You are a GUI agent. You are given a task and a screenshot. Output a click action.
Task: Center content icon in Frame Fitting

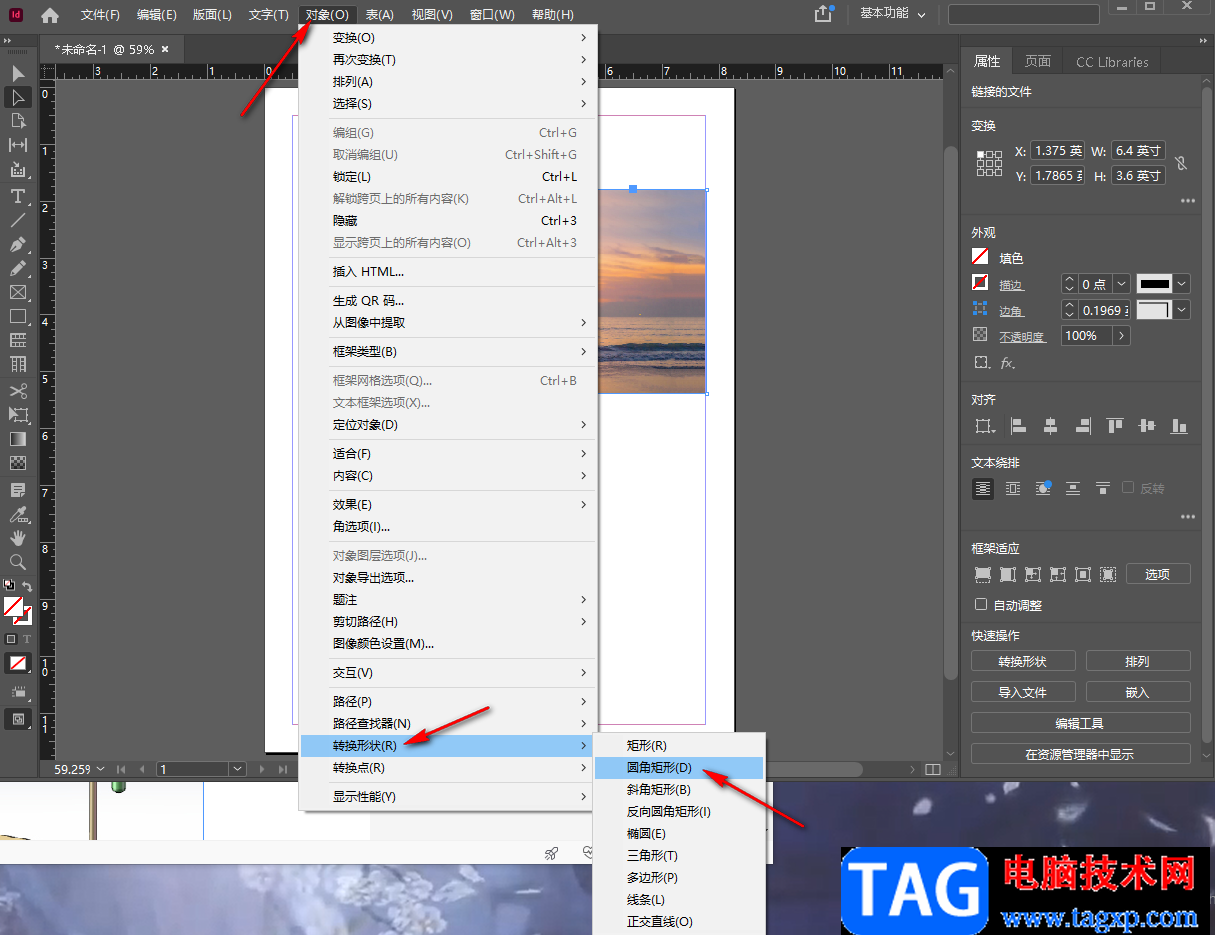pos(1083,574)
